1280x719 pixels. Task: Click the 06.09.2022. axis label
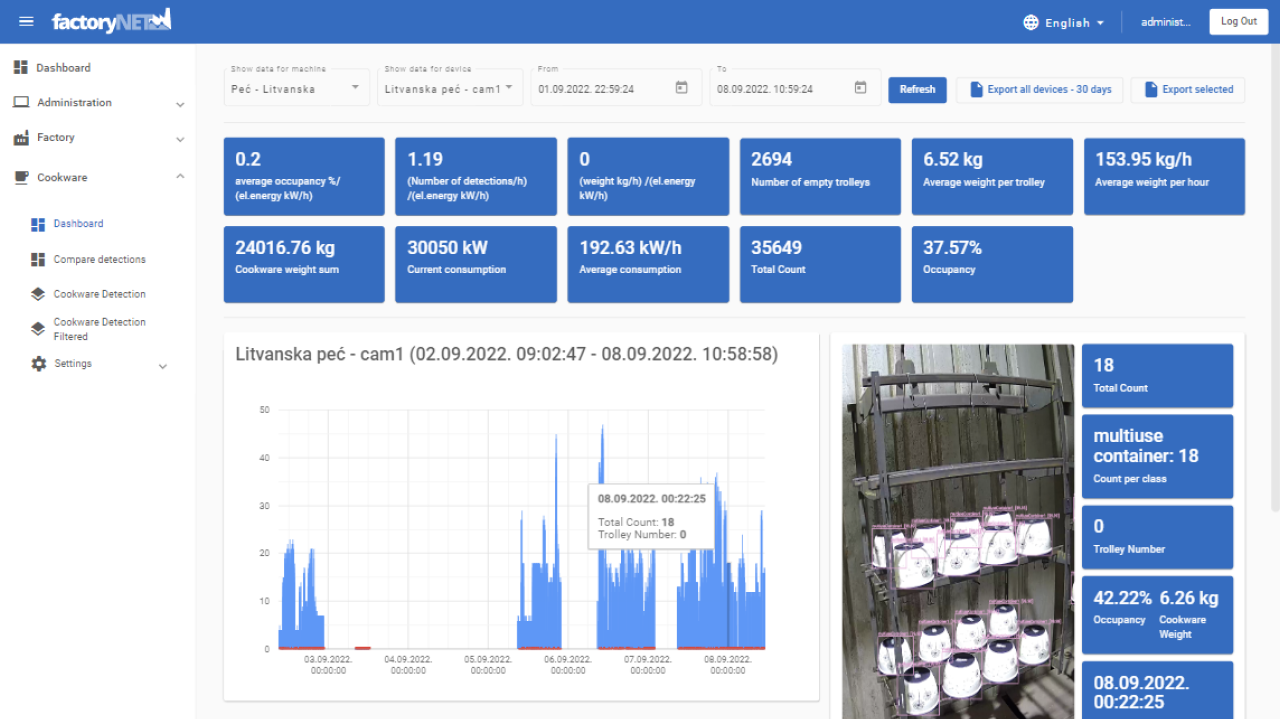point(568,664)
